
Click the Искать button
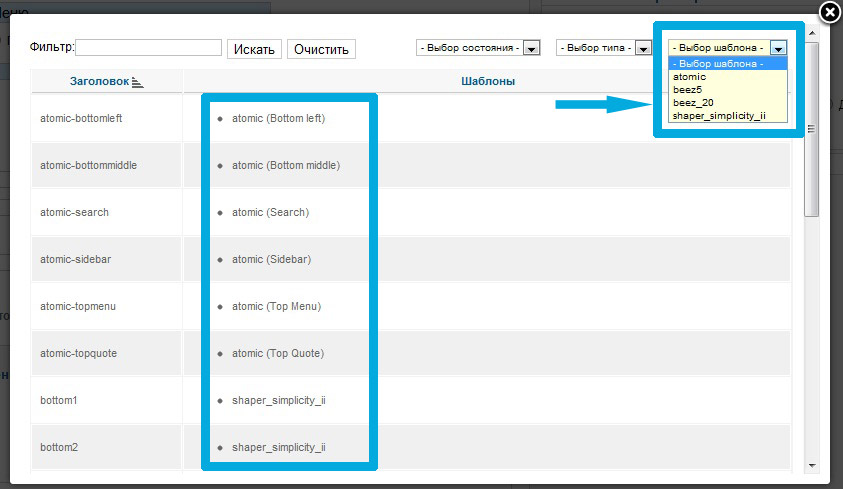tap(254, 49)
